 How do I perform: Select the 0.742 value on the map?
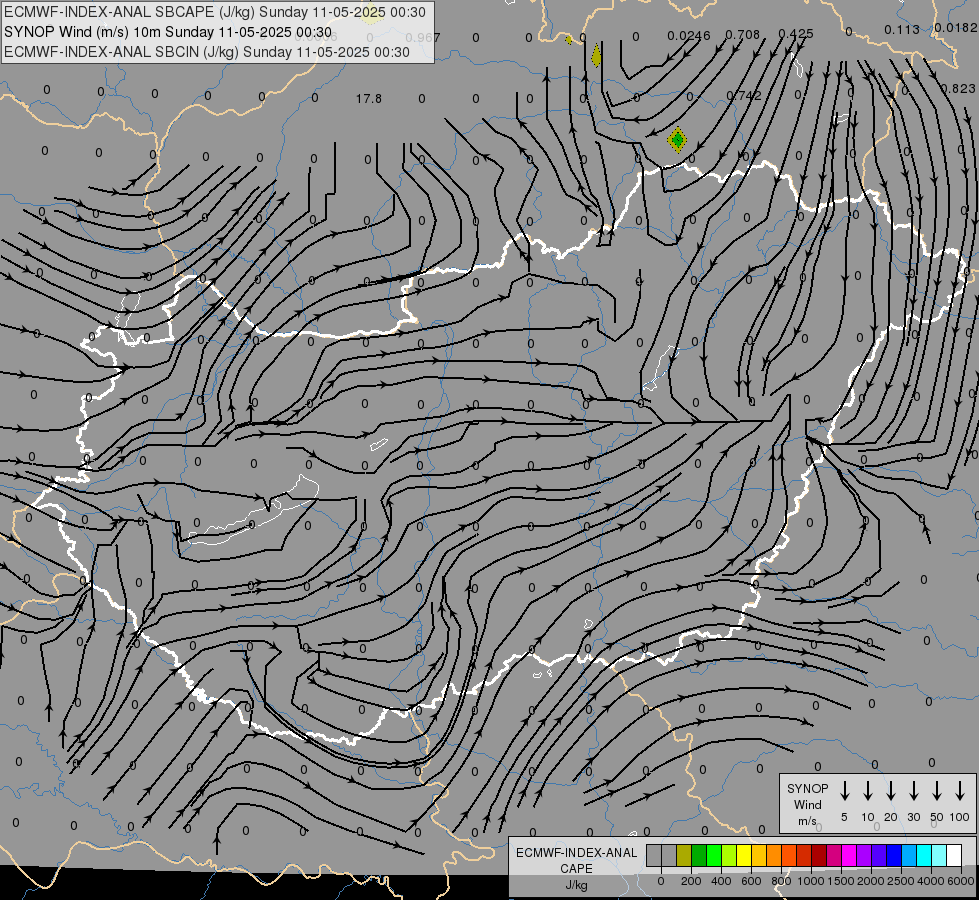(744, 96)
